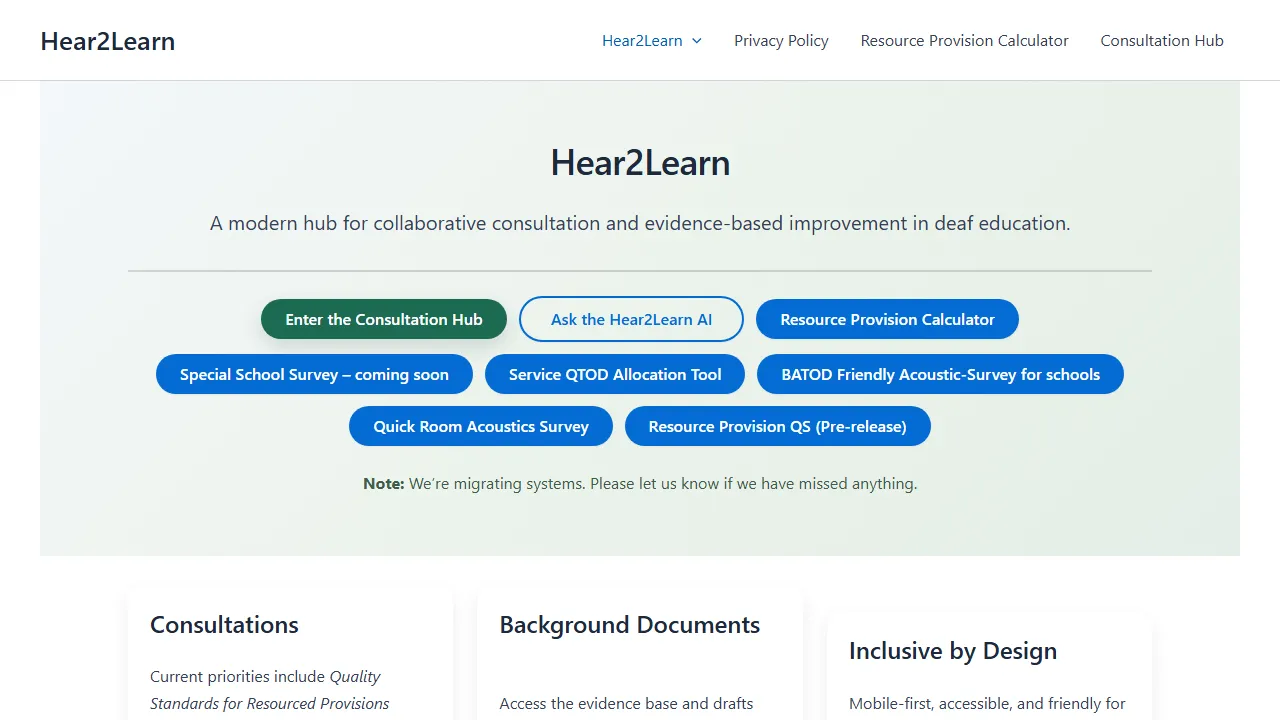
Task: Open Resource Provision Calculator from the navigation bar
Action: click(x=964, y=40)
